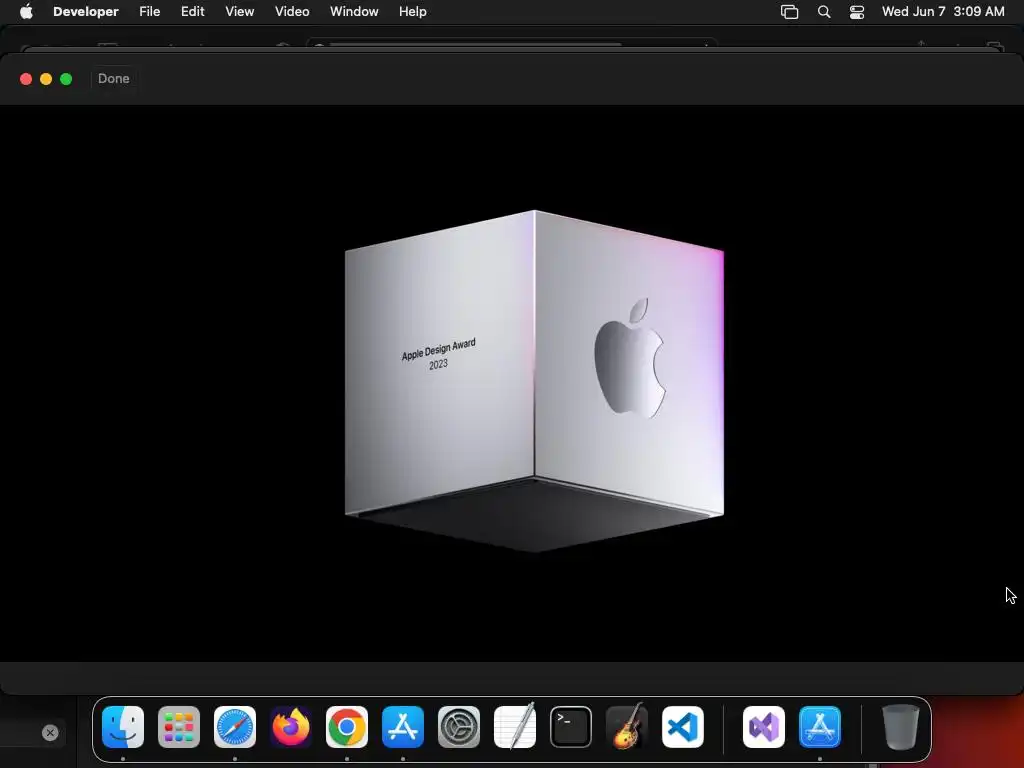Minimize the video window with yellow button
This screenshot has width=1024, height=768.
46,79
